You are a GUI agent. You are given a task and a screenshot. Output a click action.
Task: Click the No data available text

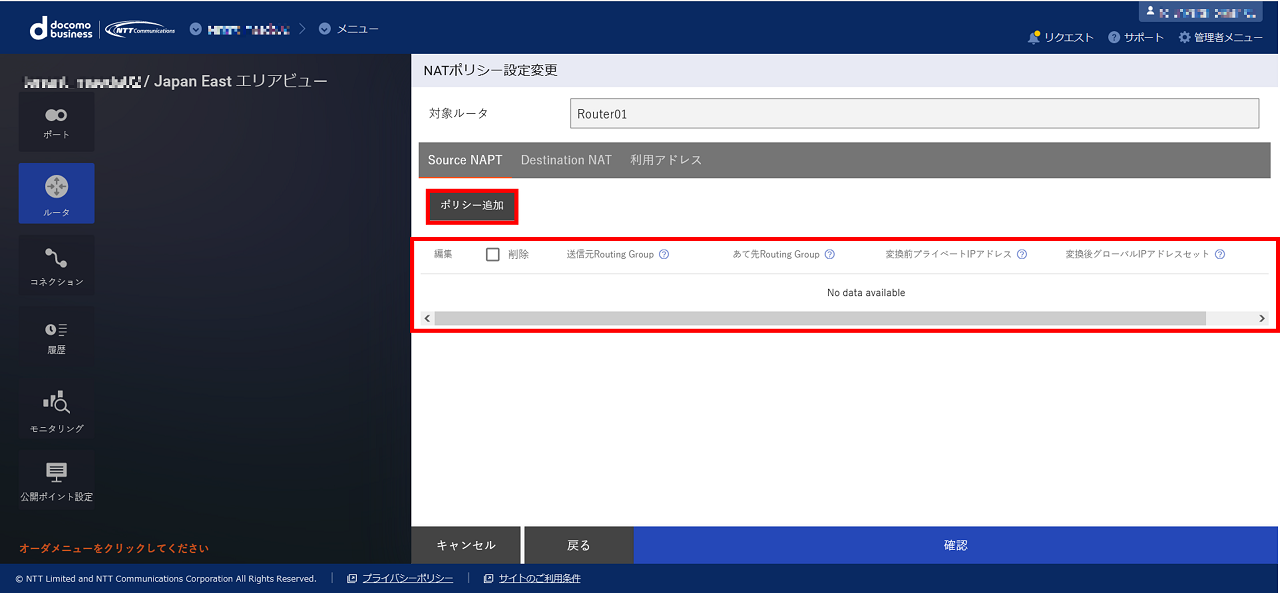pos(866,293)
